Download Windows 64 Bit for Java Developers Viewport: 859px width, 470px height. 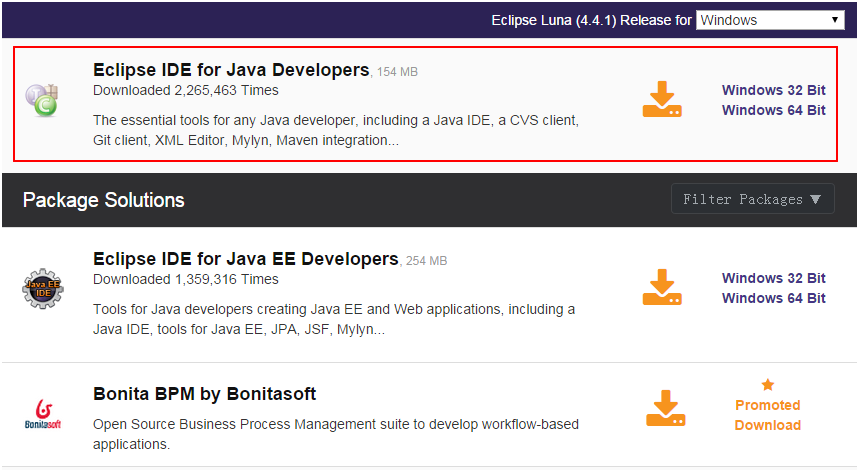773,110
